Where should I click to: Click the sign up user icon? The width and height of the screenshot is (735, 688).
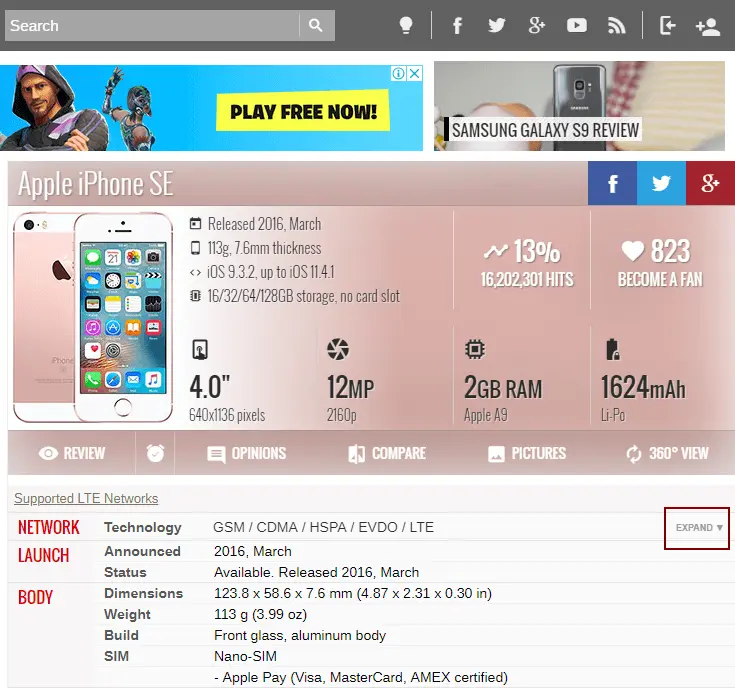pyautogui.click(x=708, y=27)
